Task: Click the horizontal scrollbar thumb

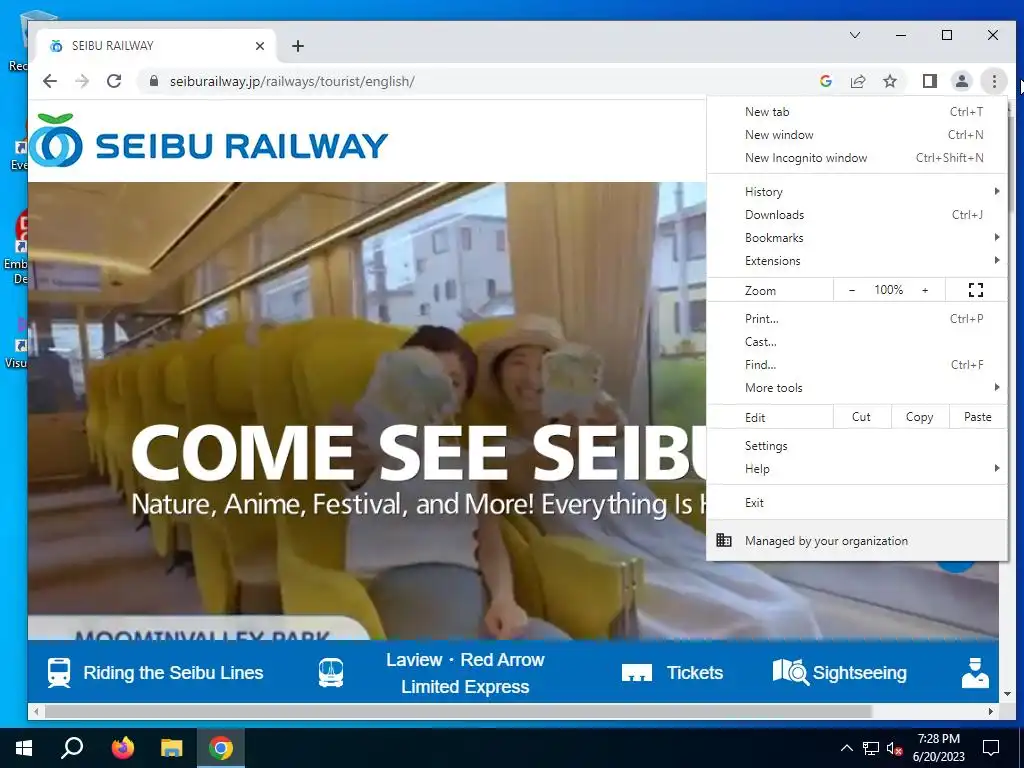Action: [458, 711]
